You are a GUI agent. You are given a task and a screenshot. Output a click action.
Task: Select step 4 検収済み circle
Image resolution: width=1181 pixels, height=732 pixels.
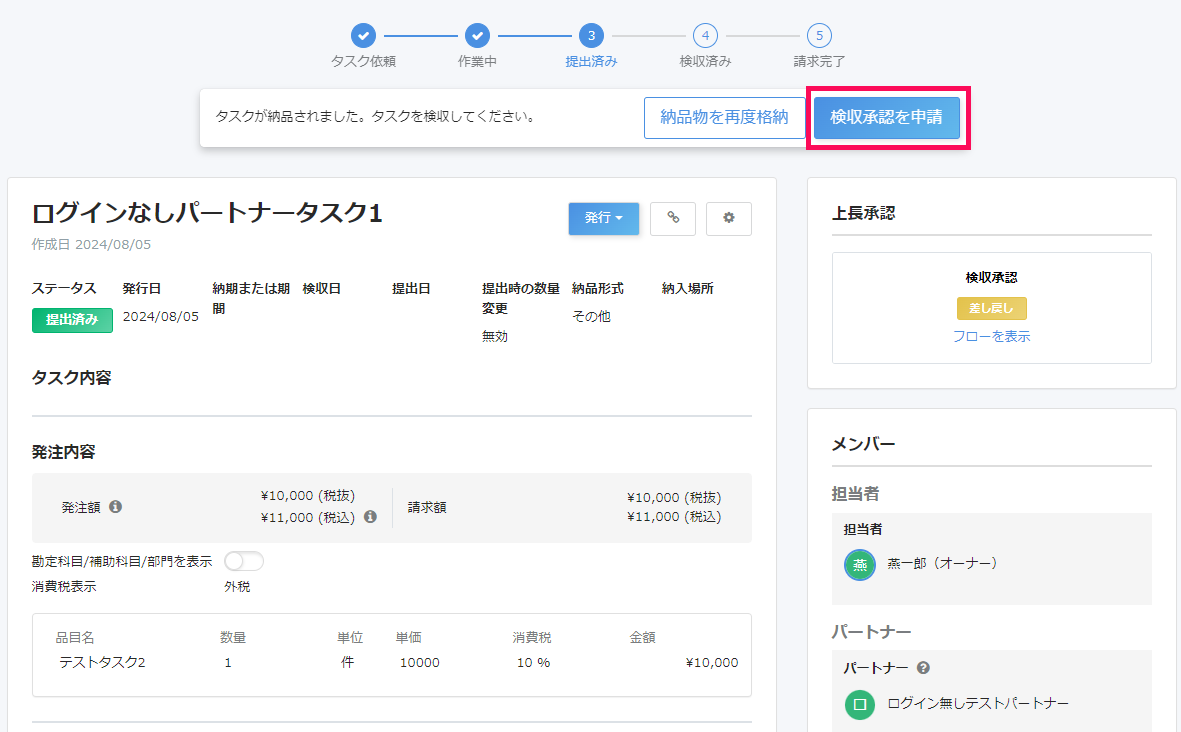(x=705, y=35)
